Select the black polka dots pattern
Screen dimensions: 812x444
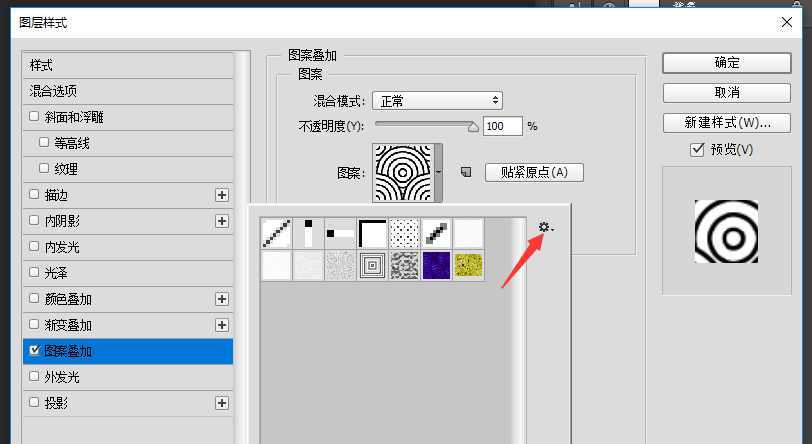pyautogui.click(x=404, y=234)
